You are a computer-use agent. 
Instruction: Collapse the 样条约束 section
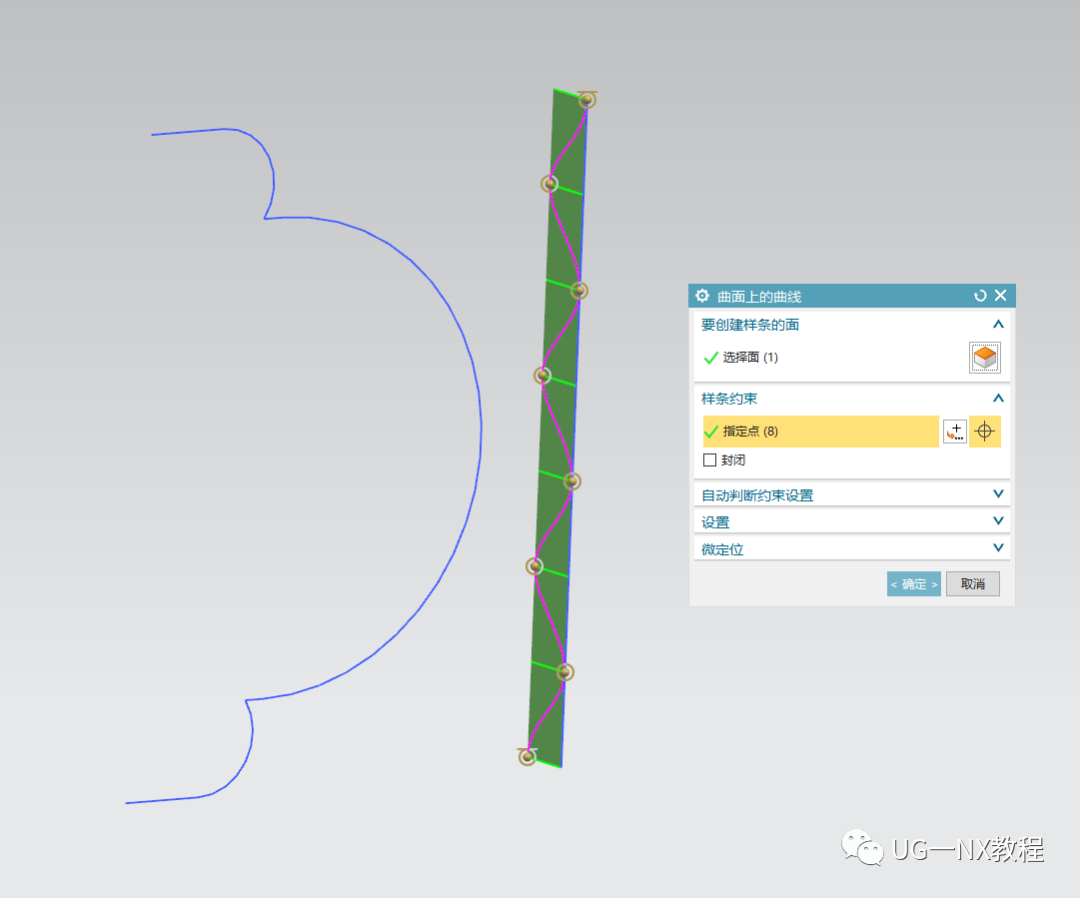pos(998,399)
